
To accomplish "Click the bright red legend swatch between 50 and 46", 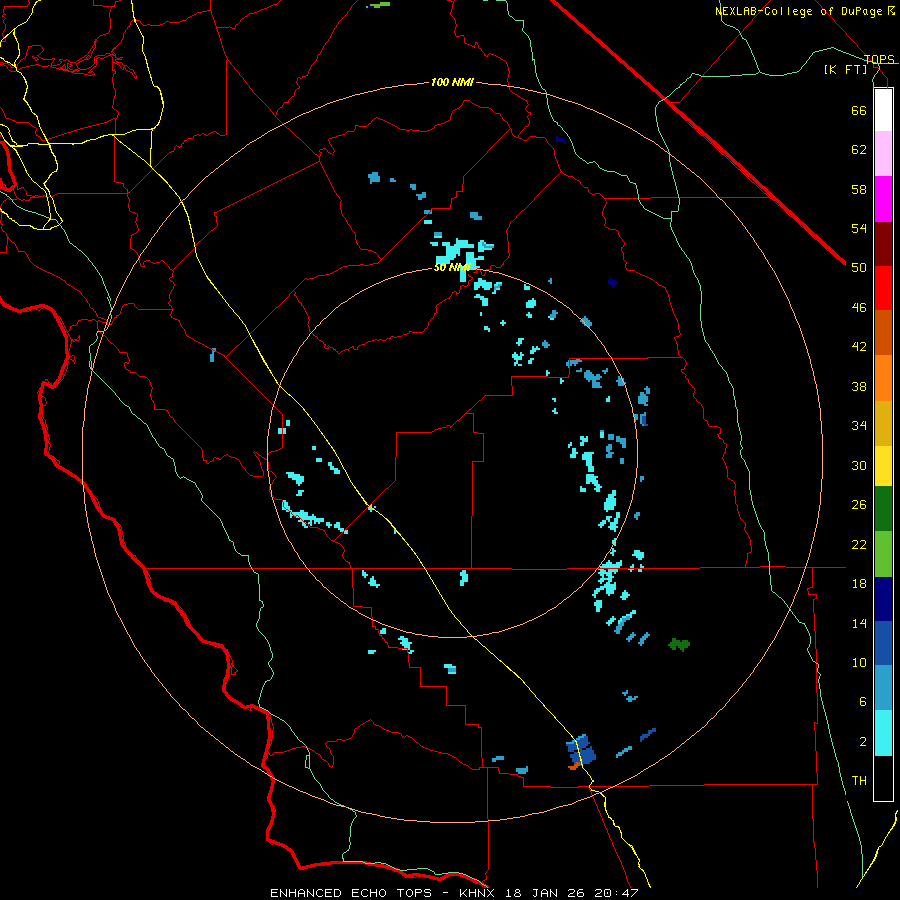I will [883, 288].
